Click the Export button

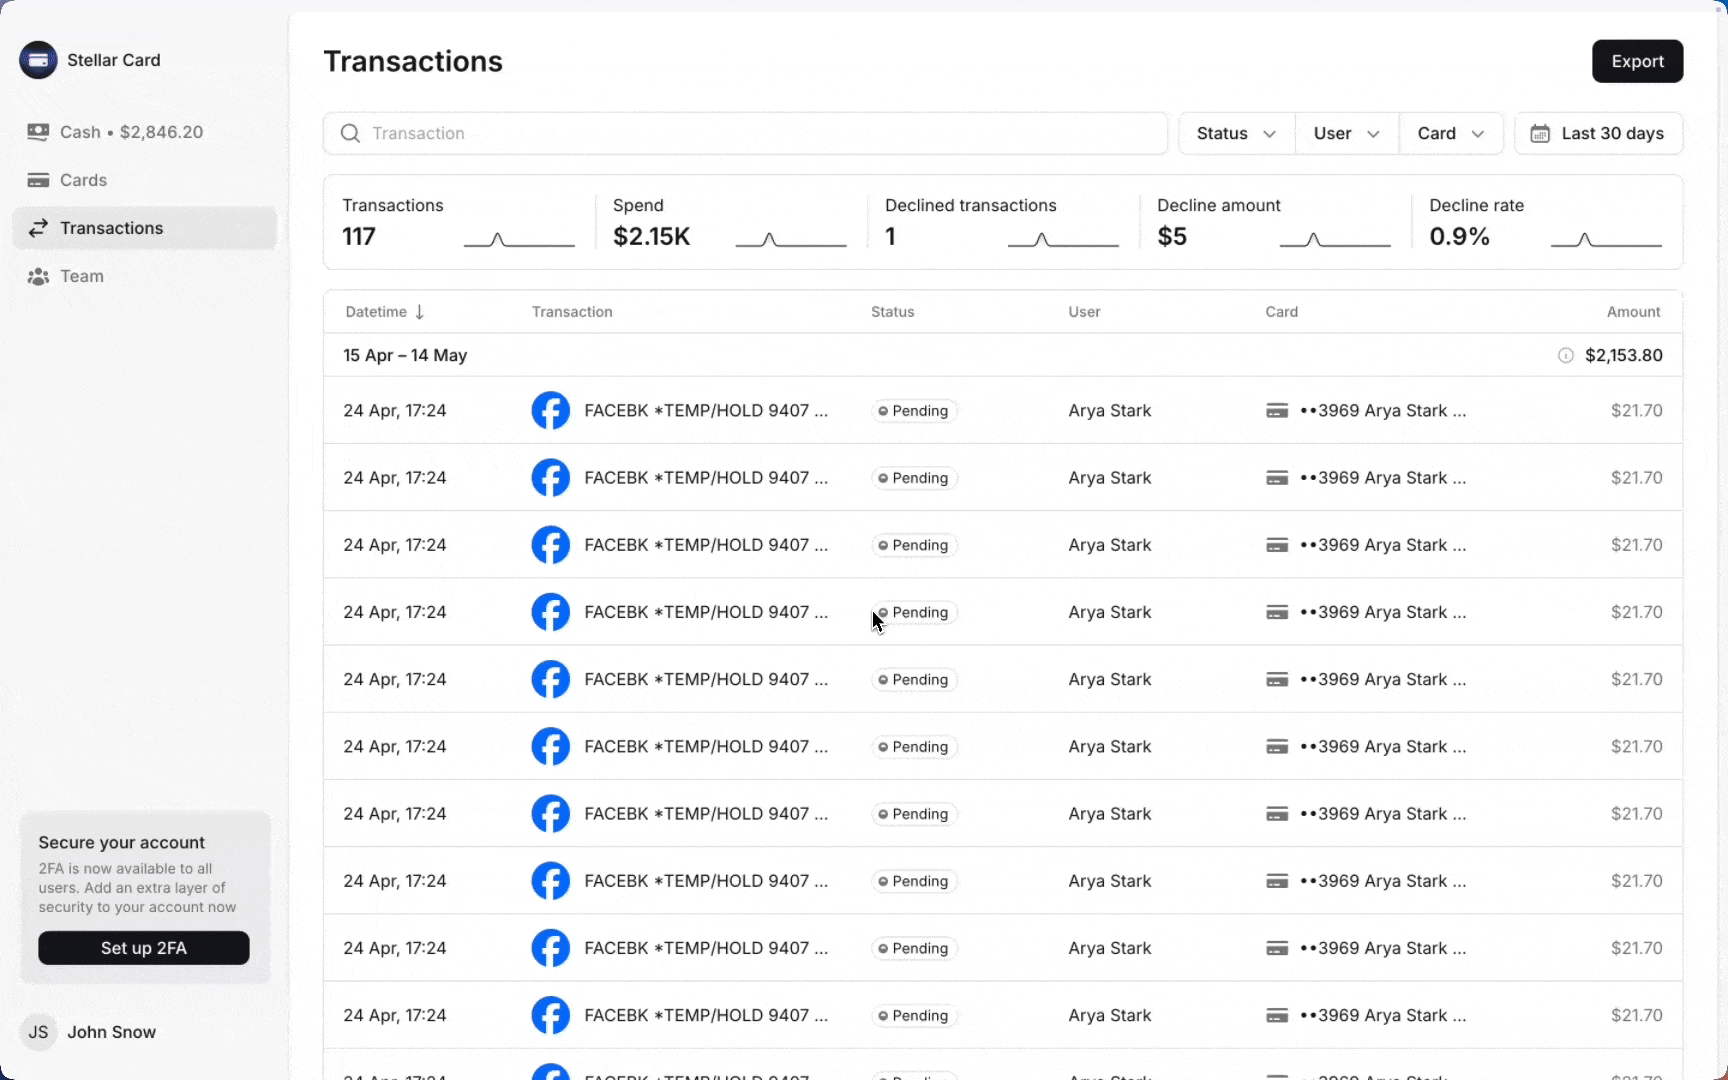(1637, 61)
